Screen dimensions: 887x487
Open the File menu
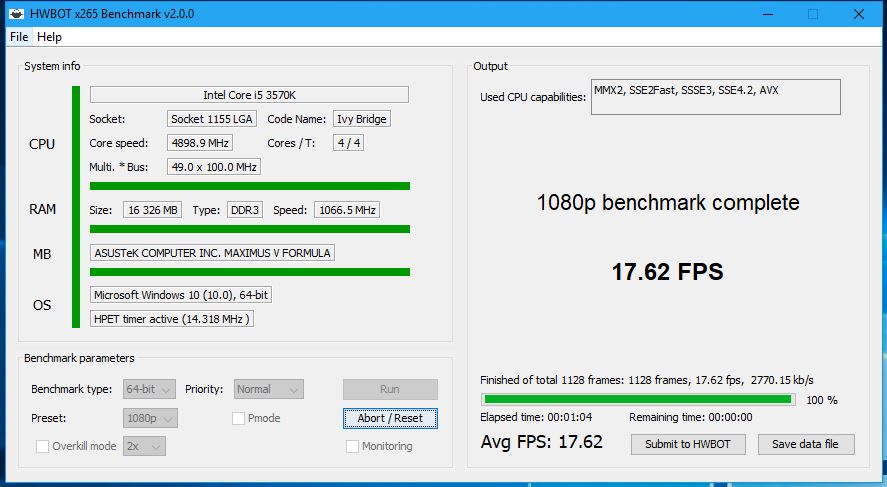point(19,37)
